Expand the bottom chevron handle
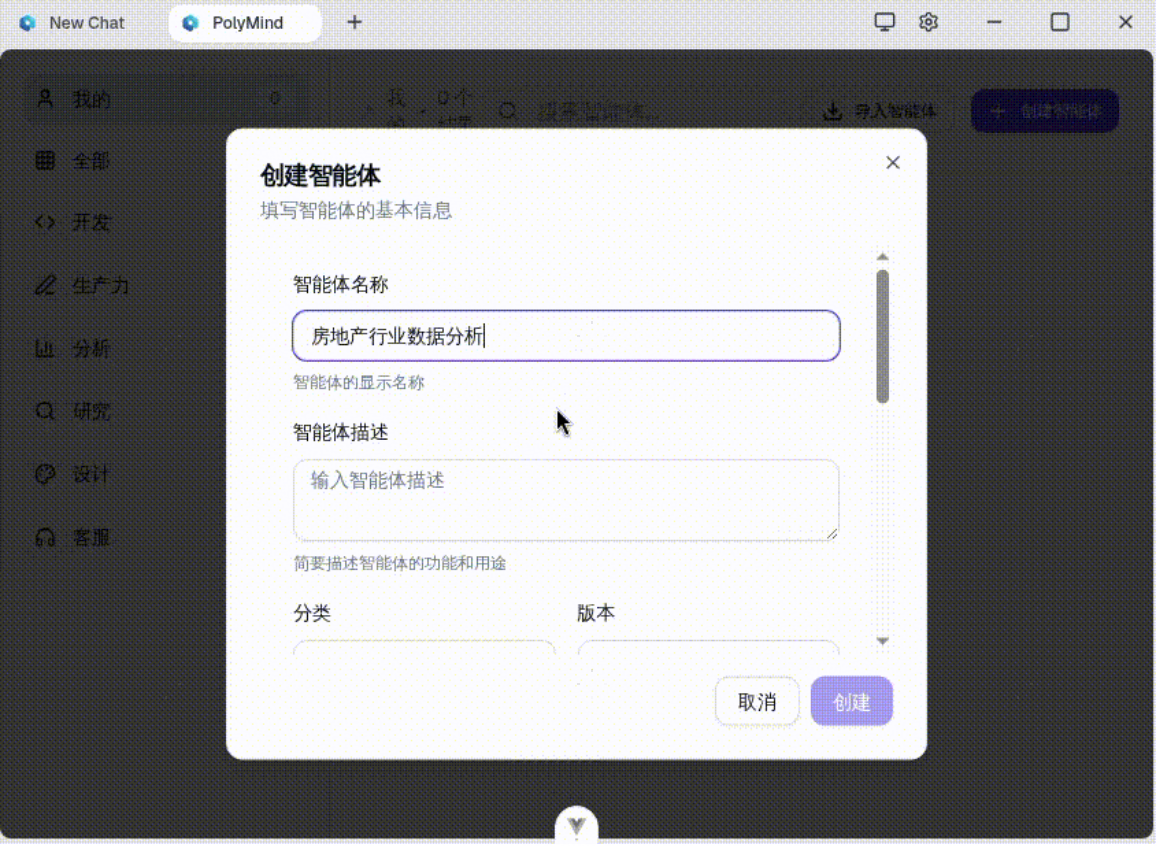The height and width of the screenshot is (846, 1157). coord(577,826)
